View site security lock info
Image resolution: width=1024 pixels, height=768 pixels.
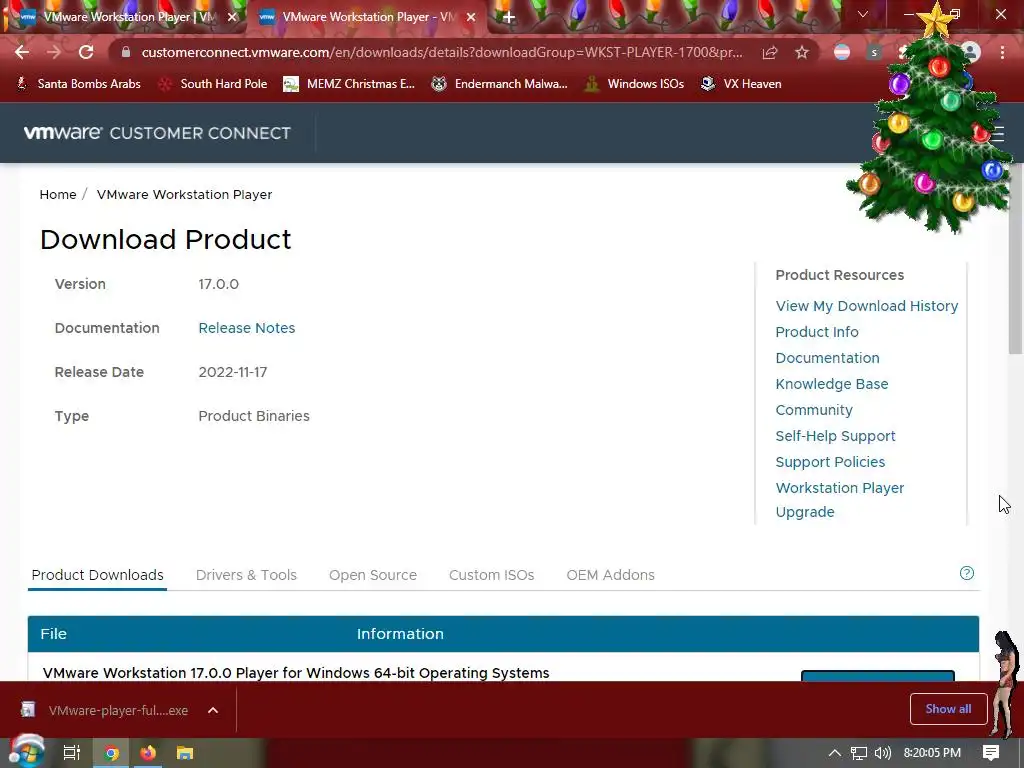point(126,52)
